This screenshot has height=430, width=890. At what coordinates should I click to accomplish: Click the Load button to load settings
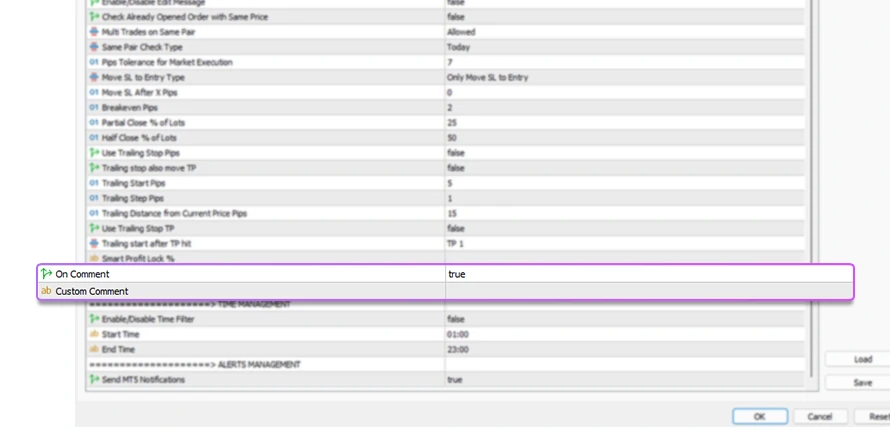tap(862, 359)
